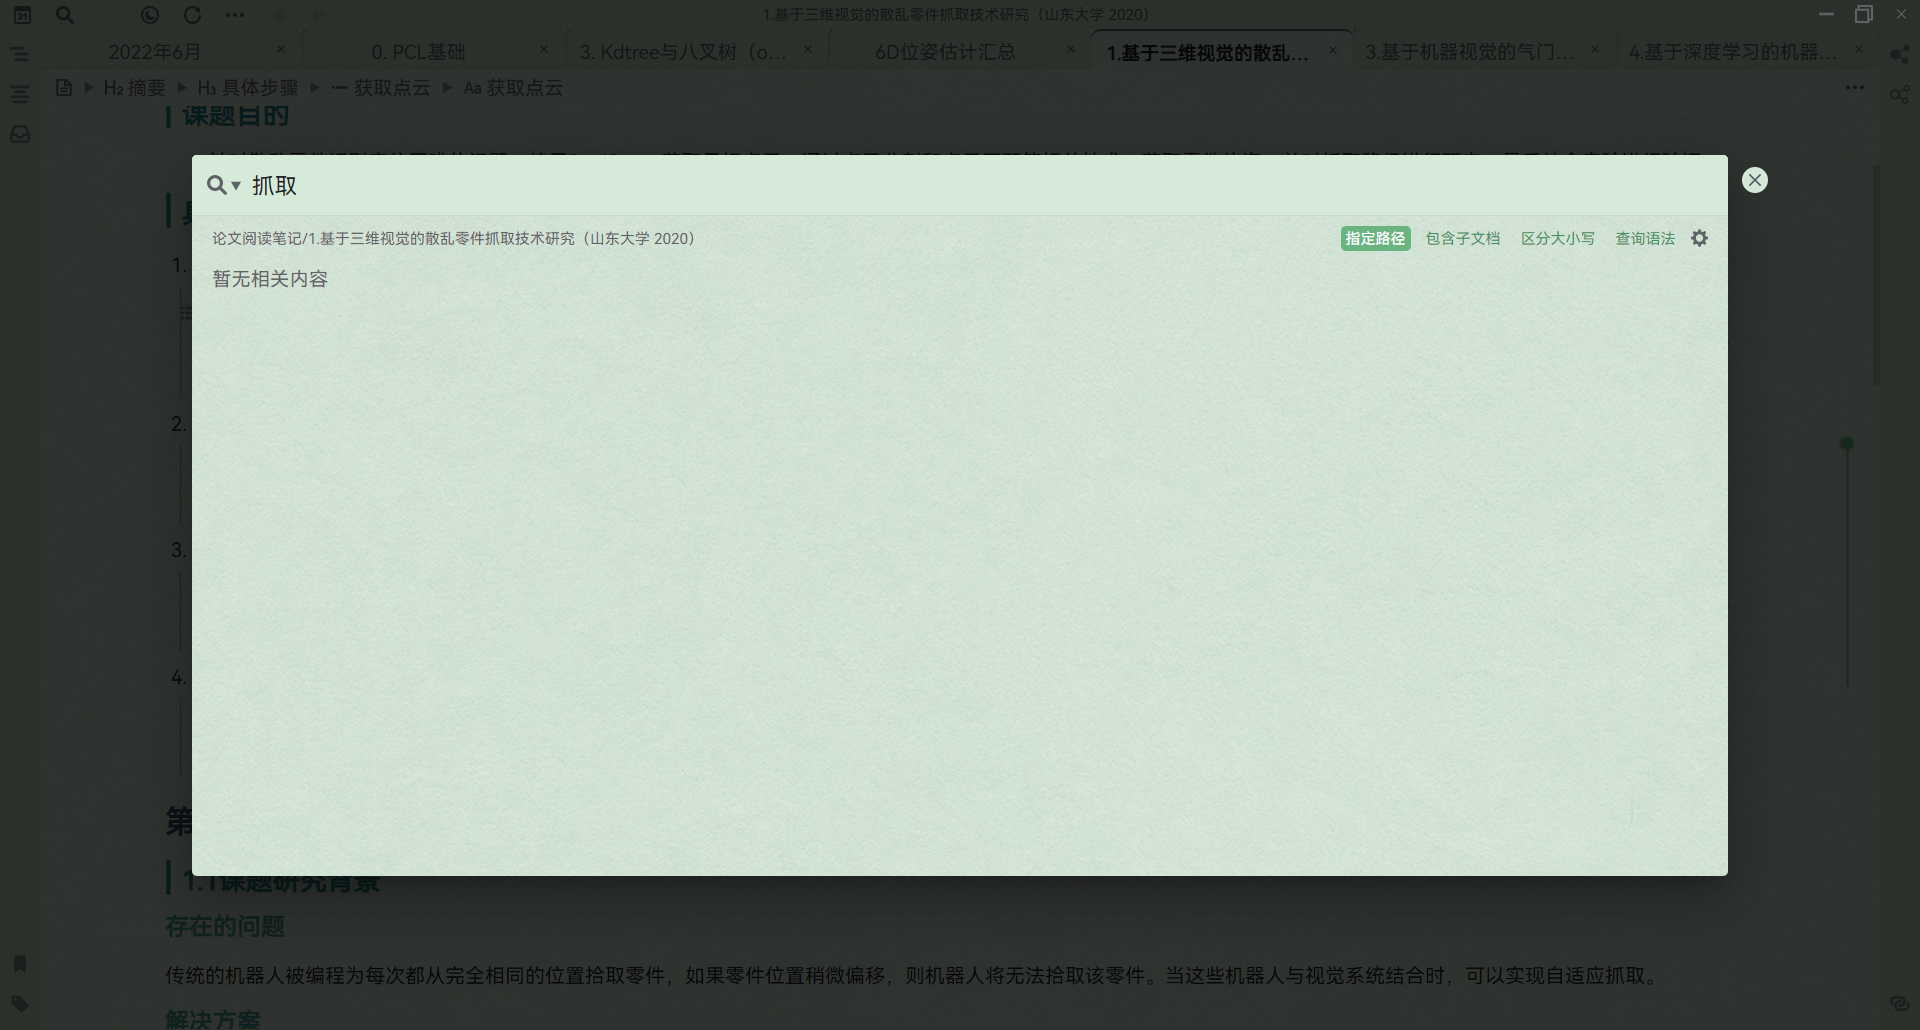The width and height of the screenshot is (1920, 1030).
Task: Click the 课题目的 heading in document
Action: (x=236, y=116)
